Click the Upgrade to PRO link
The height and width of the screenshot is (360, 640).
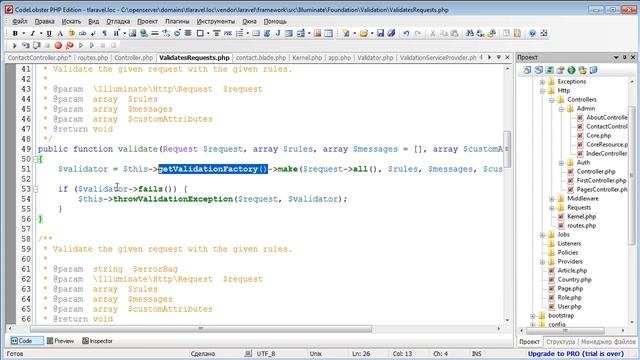point(576,353)
